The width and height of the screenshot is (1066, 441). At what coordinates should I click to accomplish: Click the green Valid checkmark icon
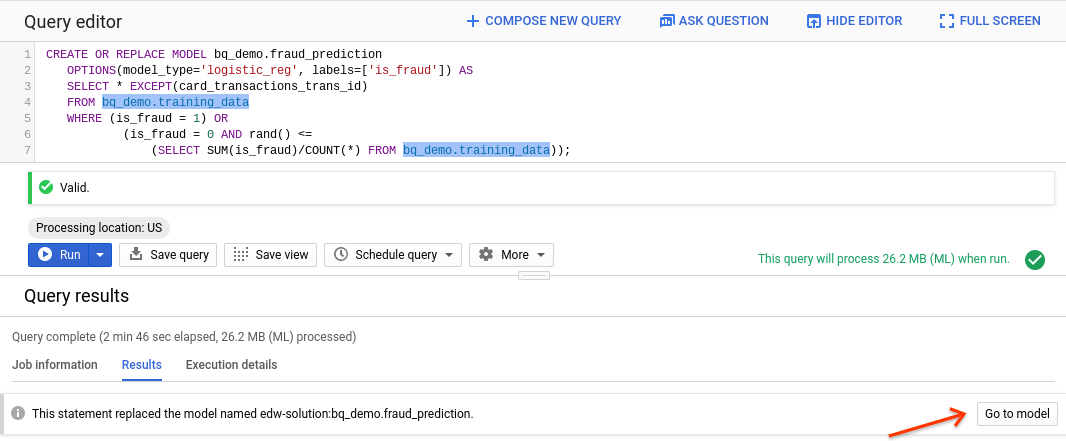click(x=45, y=187)
